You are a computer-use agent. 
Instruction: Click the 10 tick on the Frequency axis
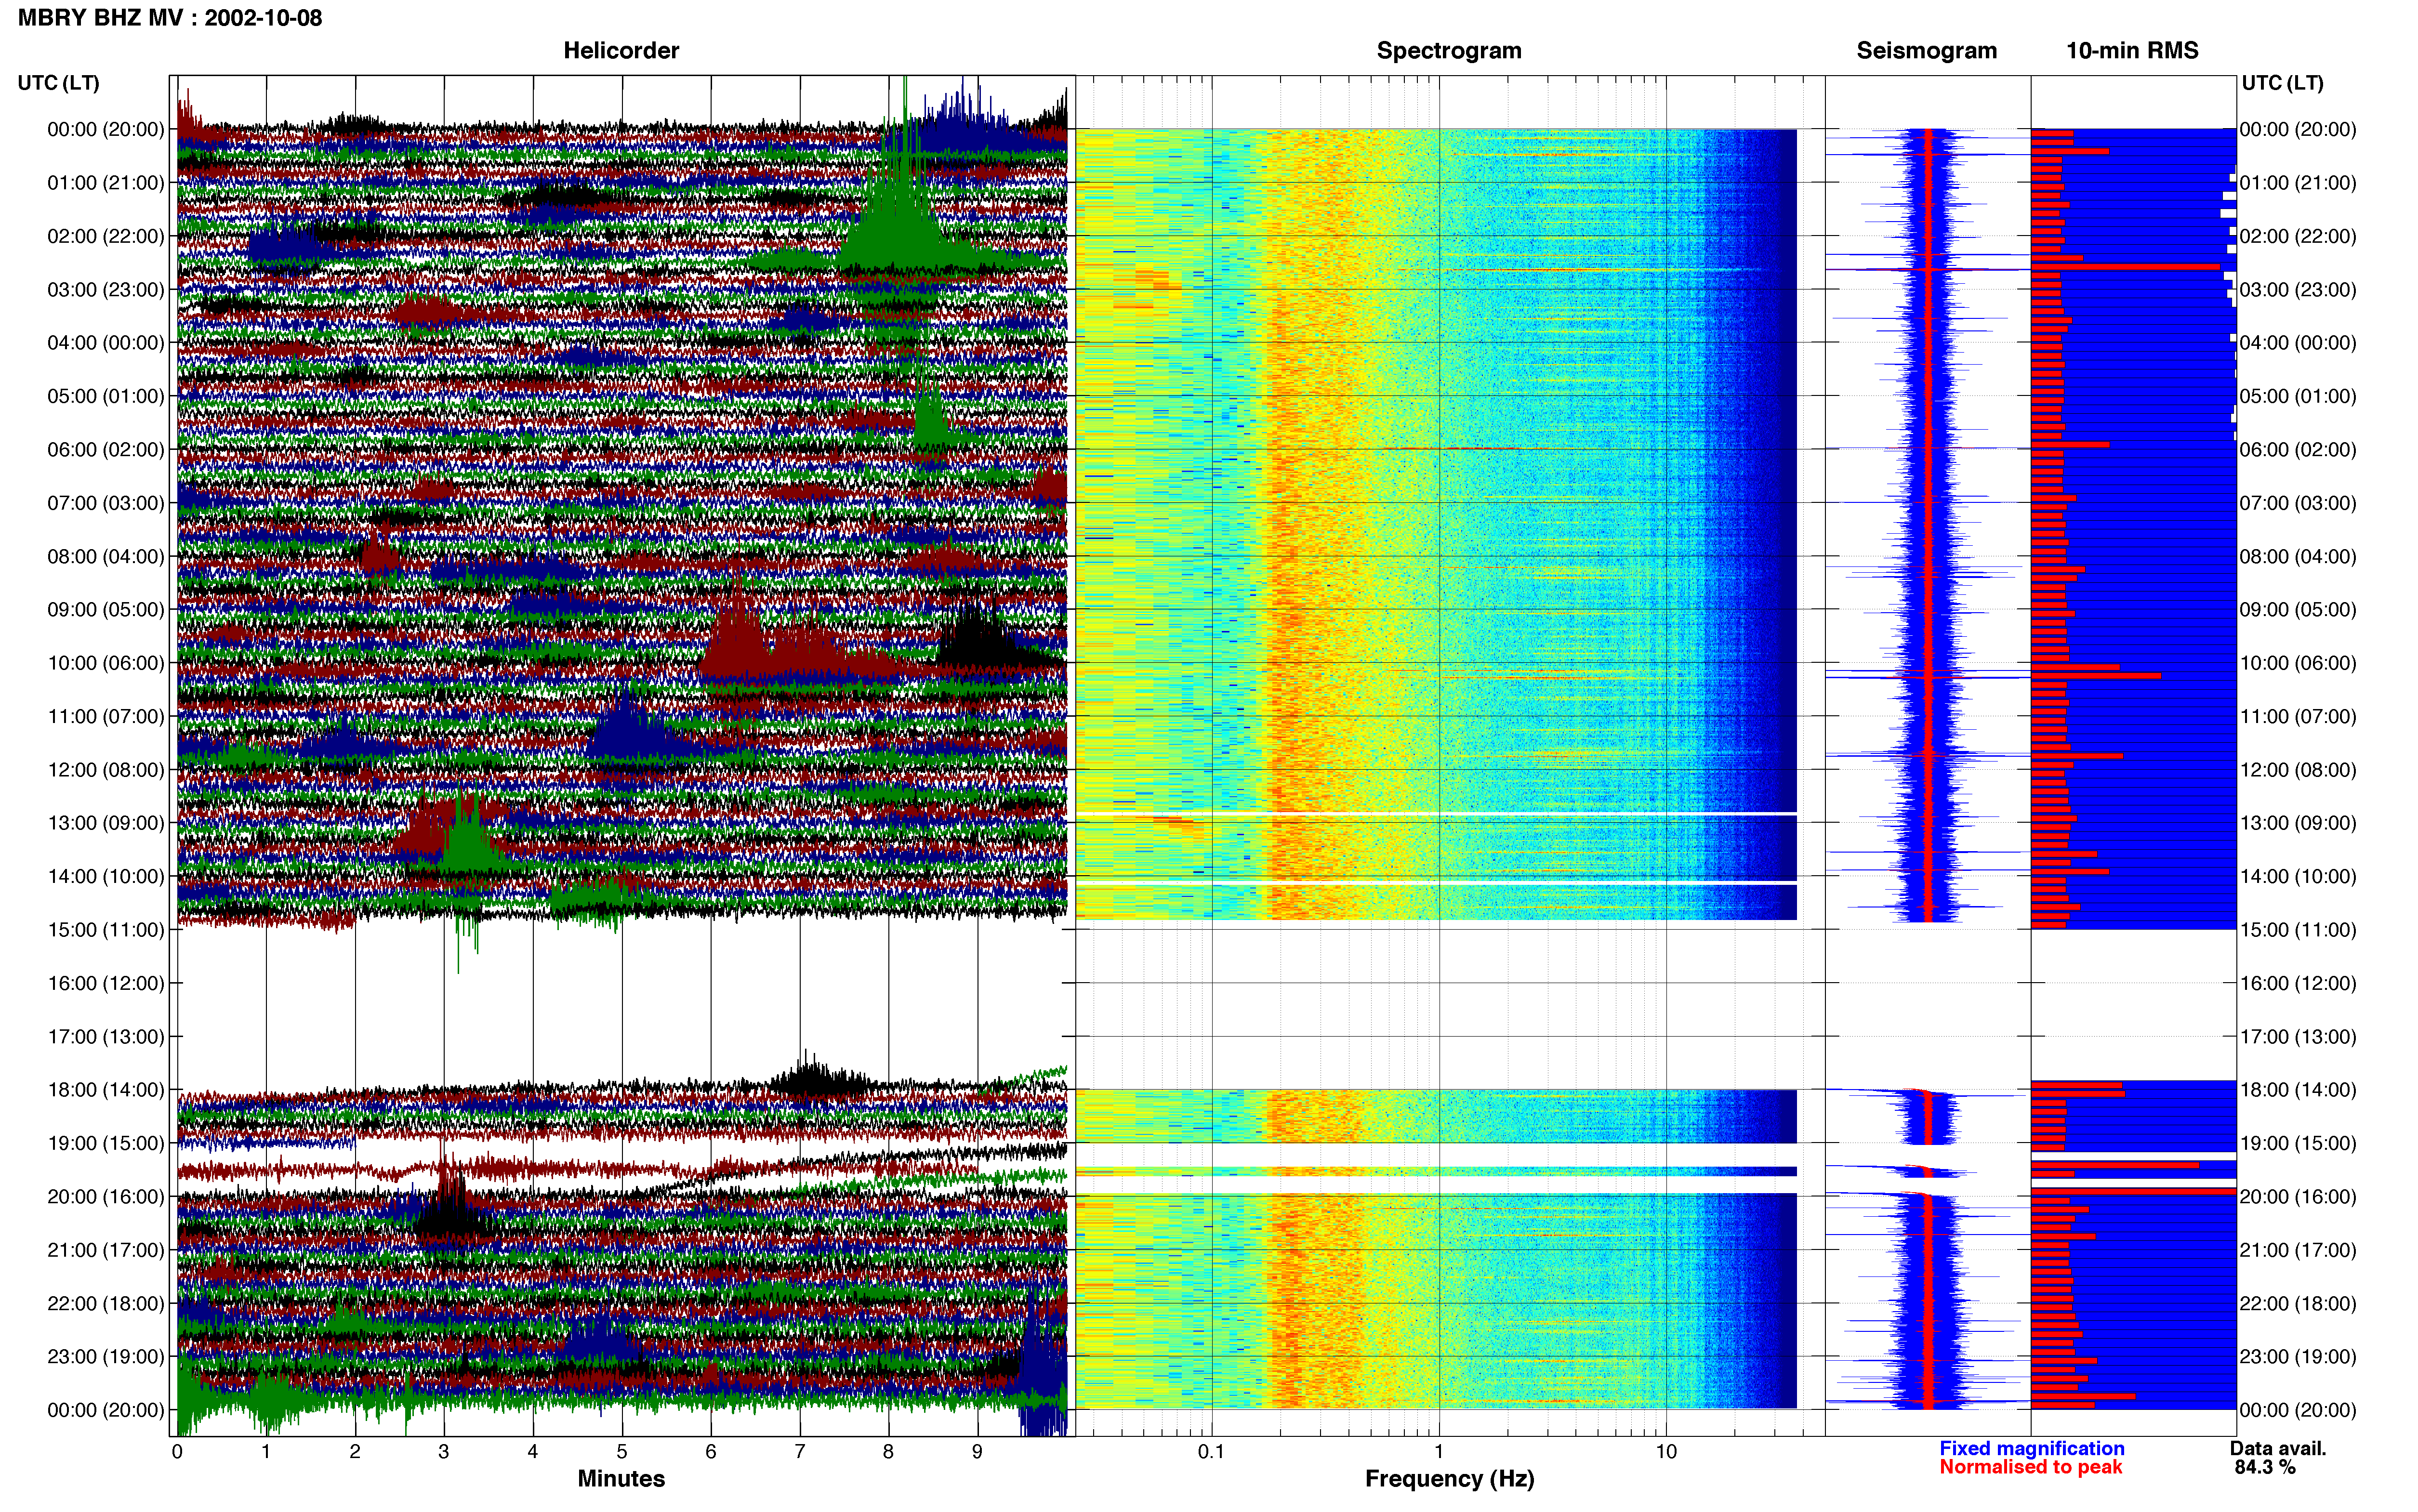(x=1666, y=1452)
